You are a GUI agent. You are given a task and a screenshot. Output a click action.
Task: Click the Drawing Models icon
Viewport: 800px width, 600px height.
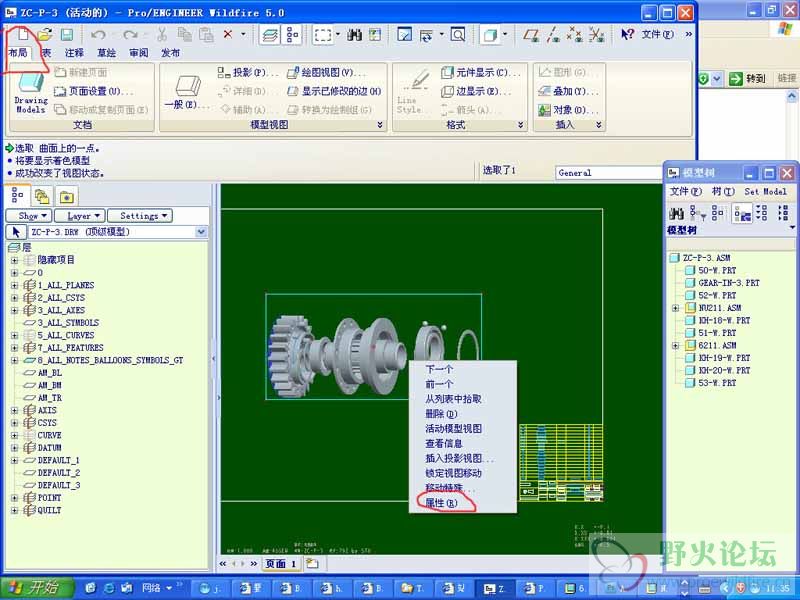click(31, 93)
